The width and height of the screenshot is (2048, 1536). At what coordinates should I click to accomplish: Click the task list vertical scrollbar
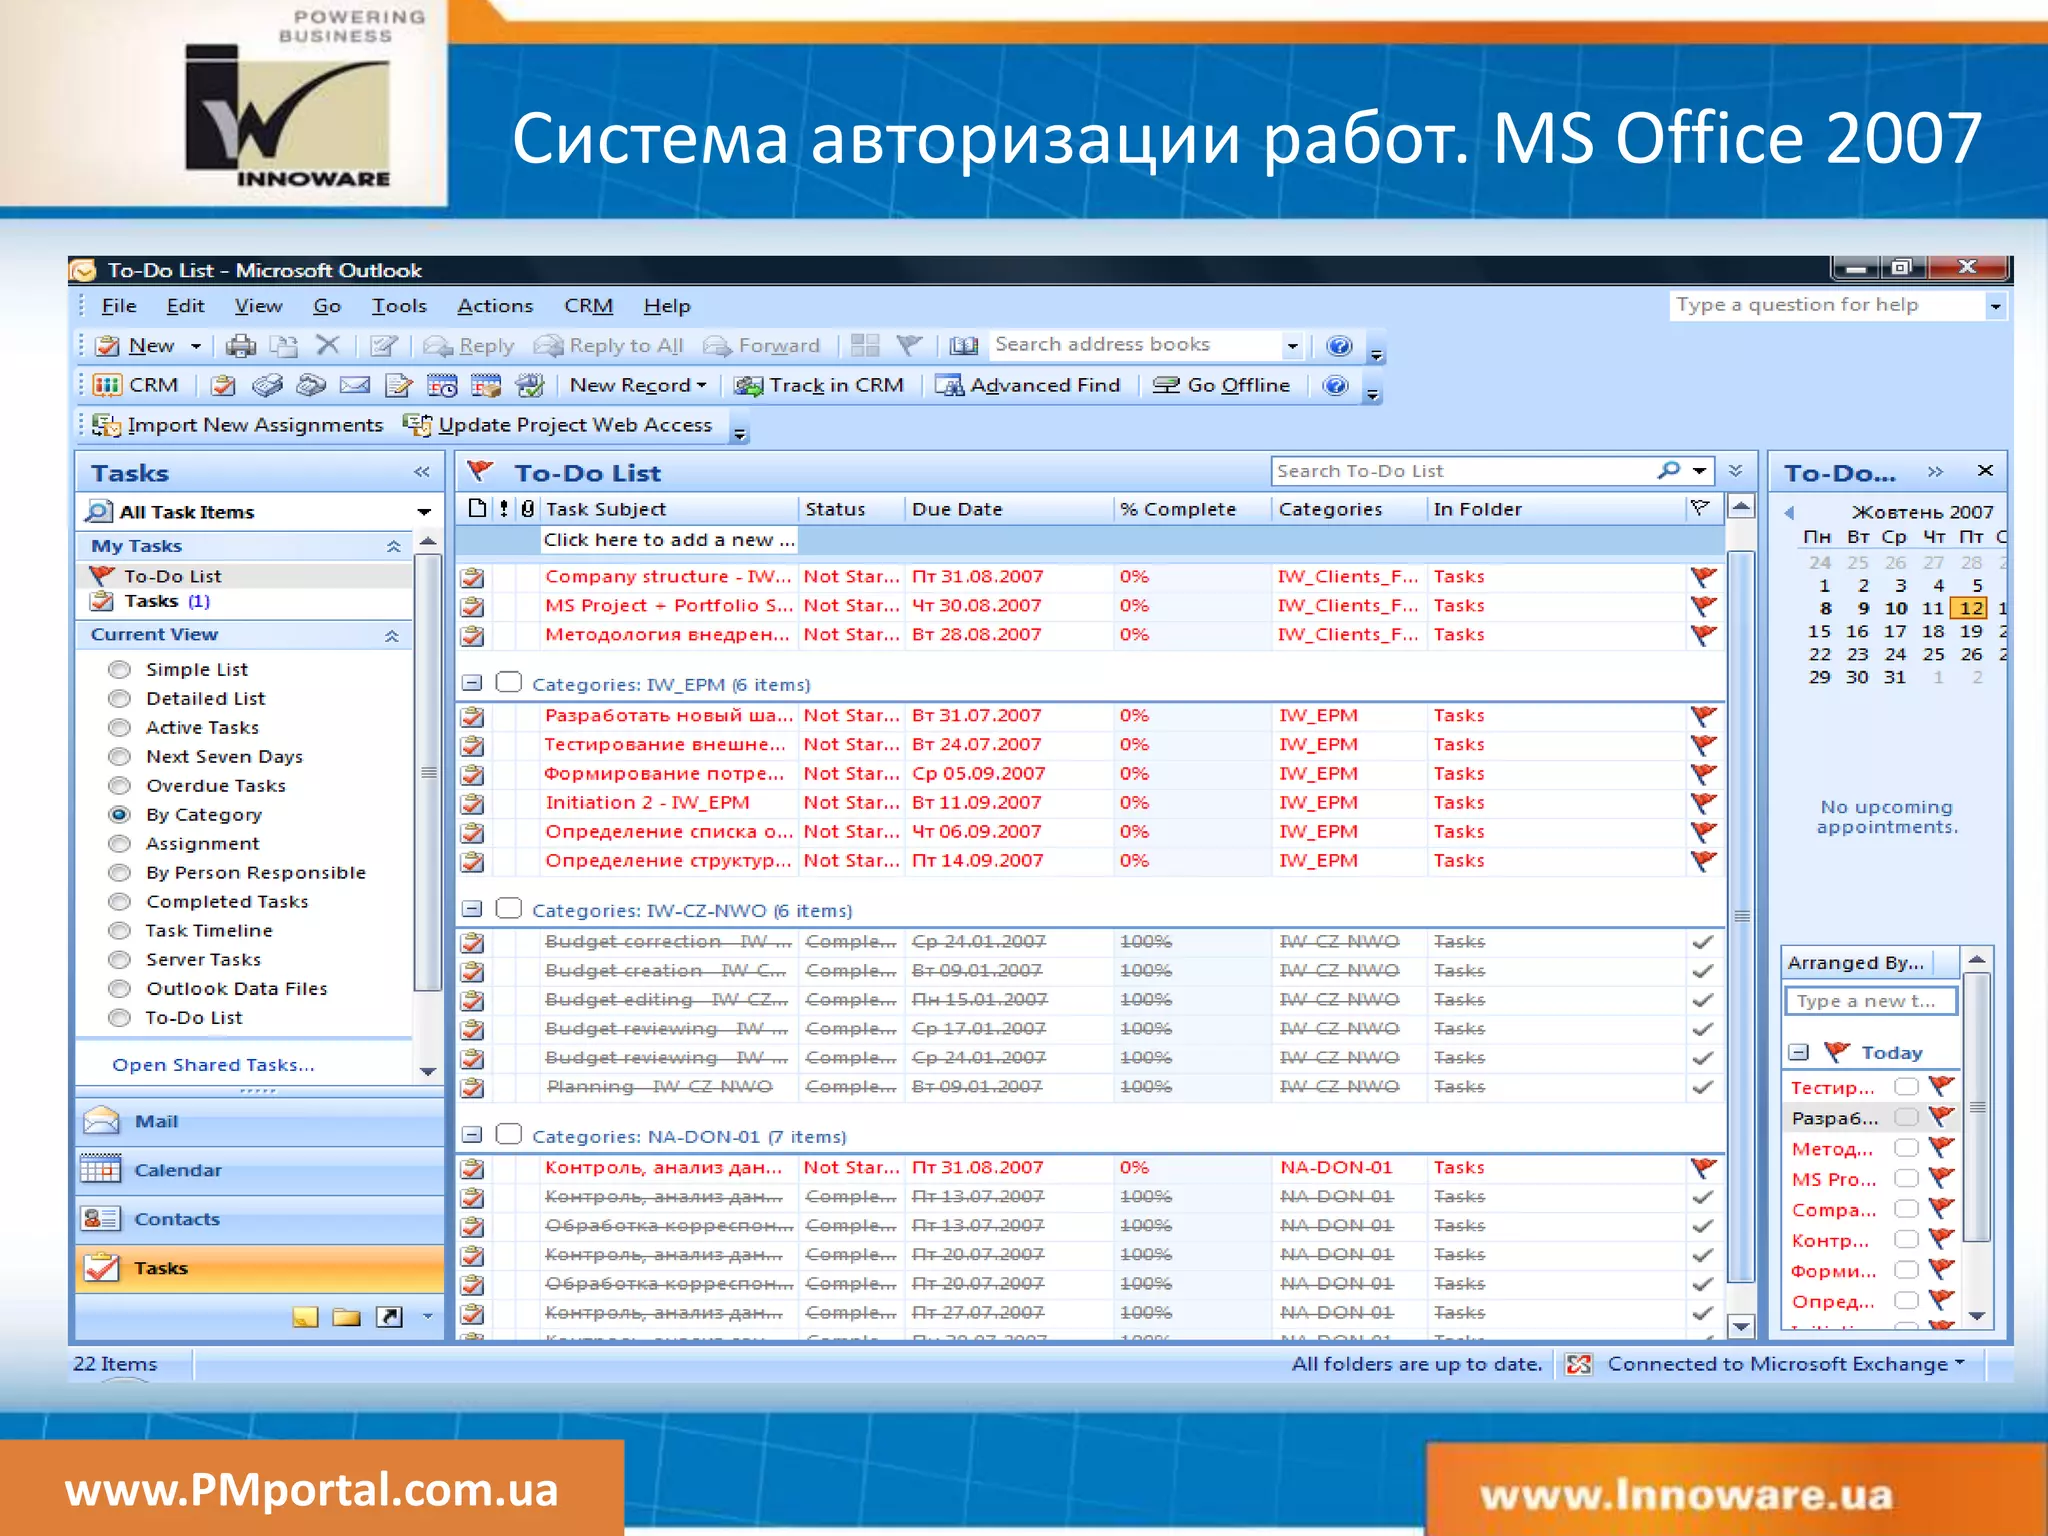point(1741,916)
